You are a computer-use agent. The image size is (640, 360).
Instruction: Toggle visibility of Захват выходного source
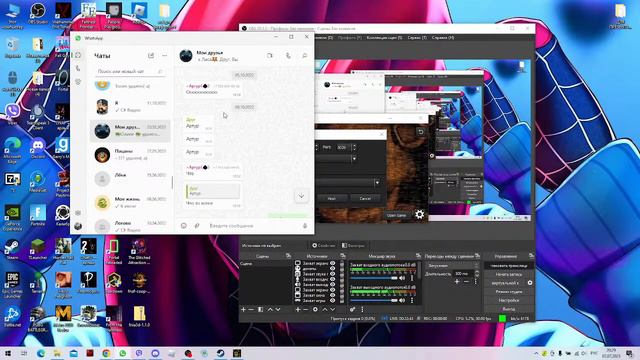[x=333, y=284]
